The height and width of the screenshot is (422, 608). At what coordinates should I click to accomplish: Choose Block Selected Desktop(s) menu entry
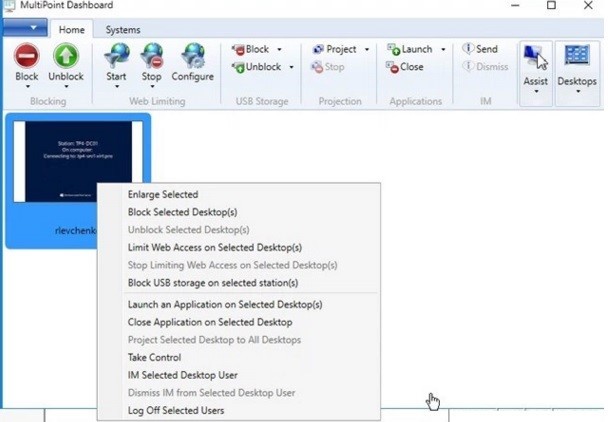pyautogui.click(x=182, y=212)
